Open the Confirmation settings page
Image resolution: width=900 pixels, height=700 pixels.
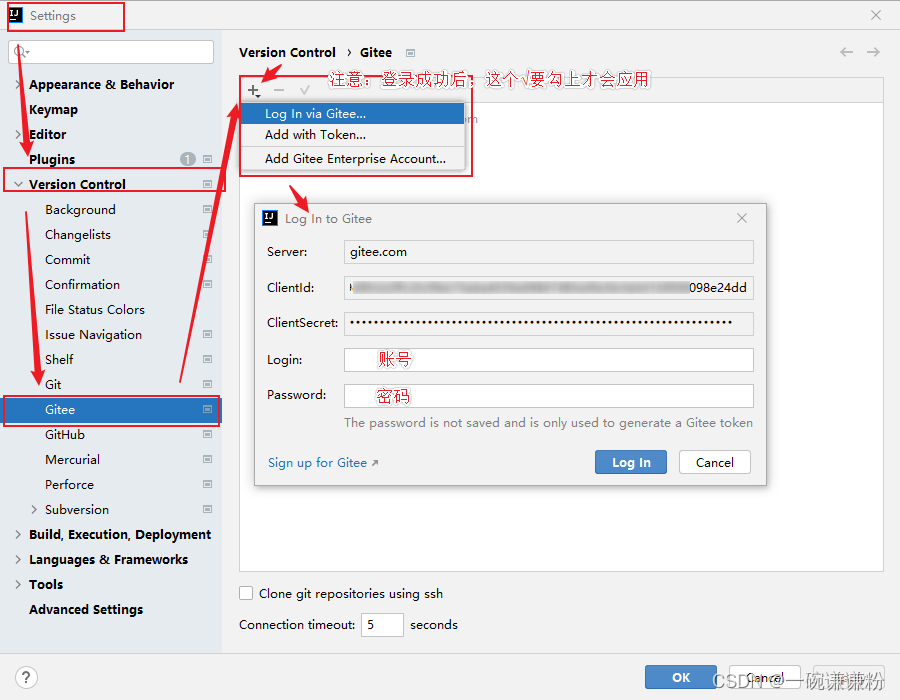(83, 285)
